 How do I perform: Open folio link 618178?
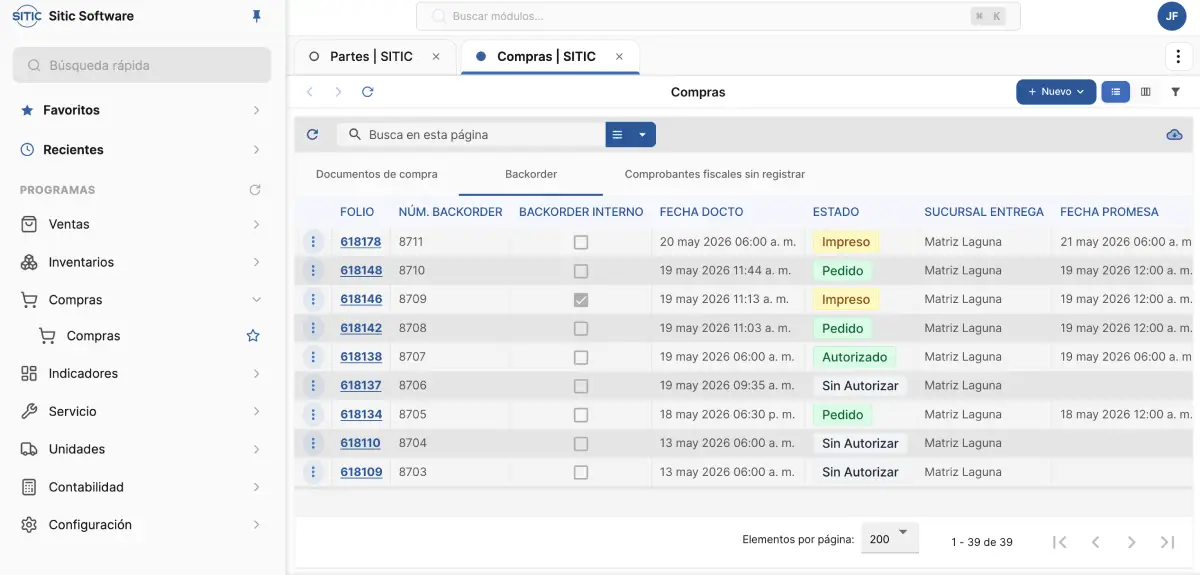361,242
